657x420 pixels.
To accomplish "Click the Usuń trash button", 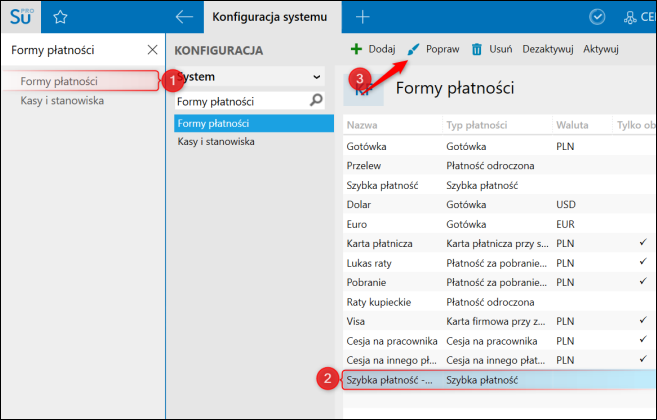I will [x=492, y=48].
